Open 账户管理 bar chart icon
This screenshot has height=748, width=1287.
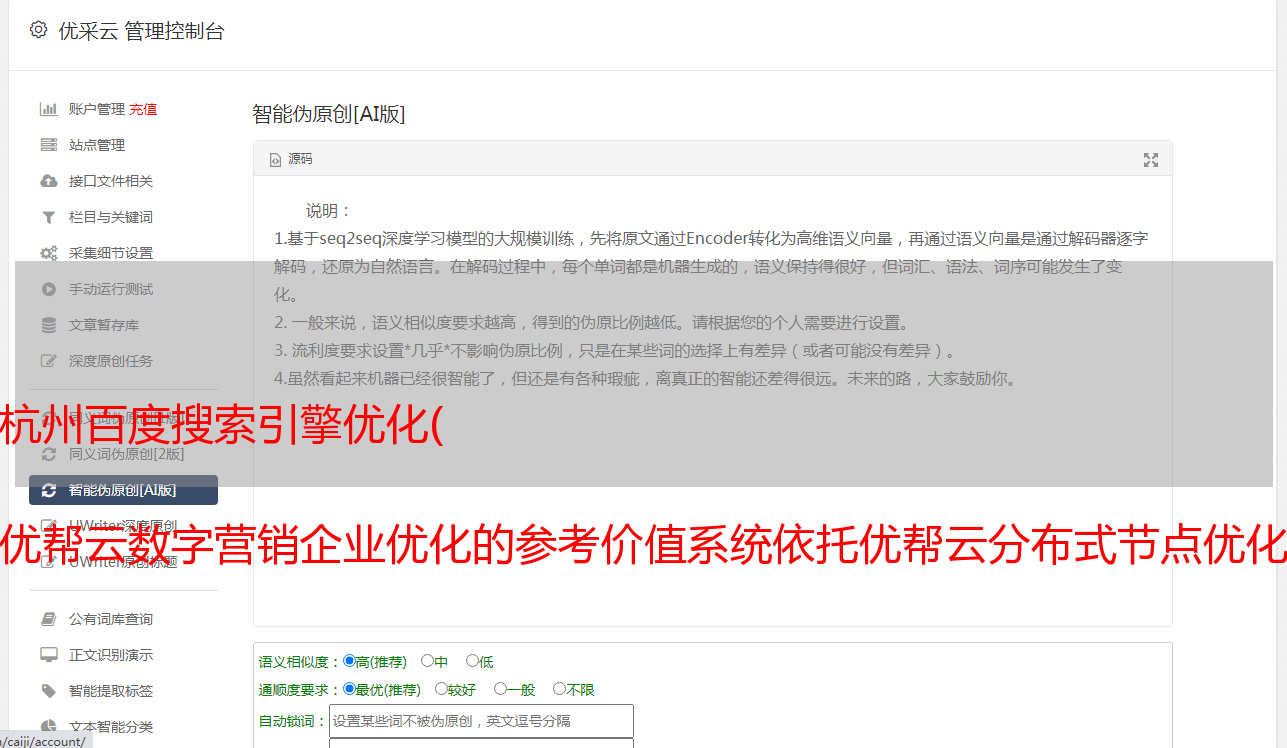[x=48, y=109]
